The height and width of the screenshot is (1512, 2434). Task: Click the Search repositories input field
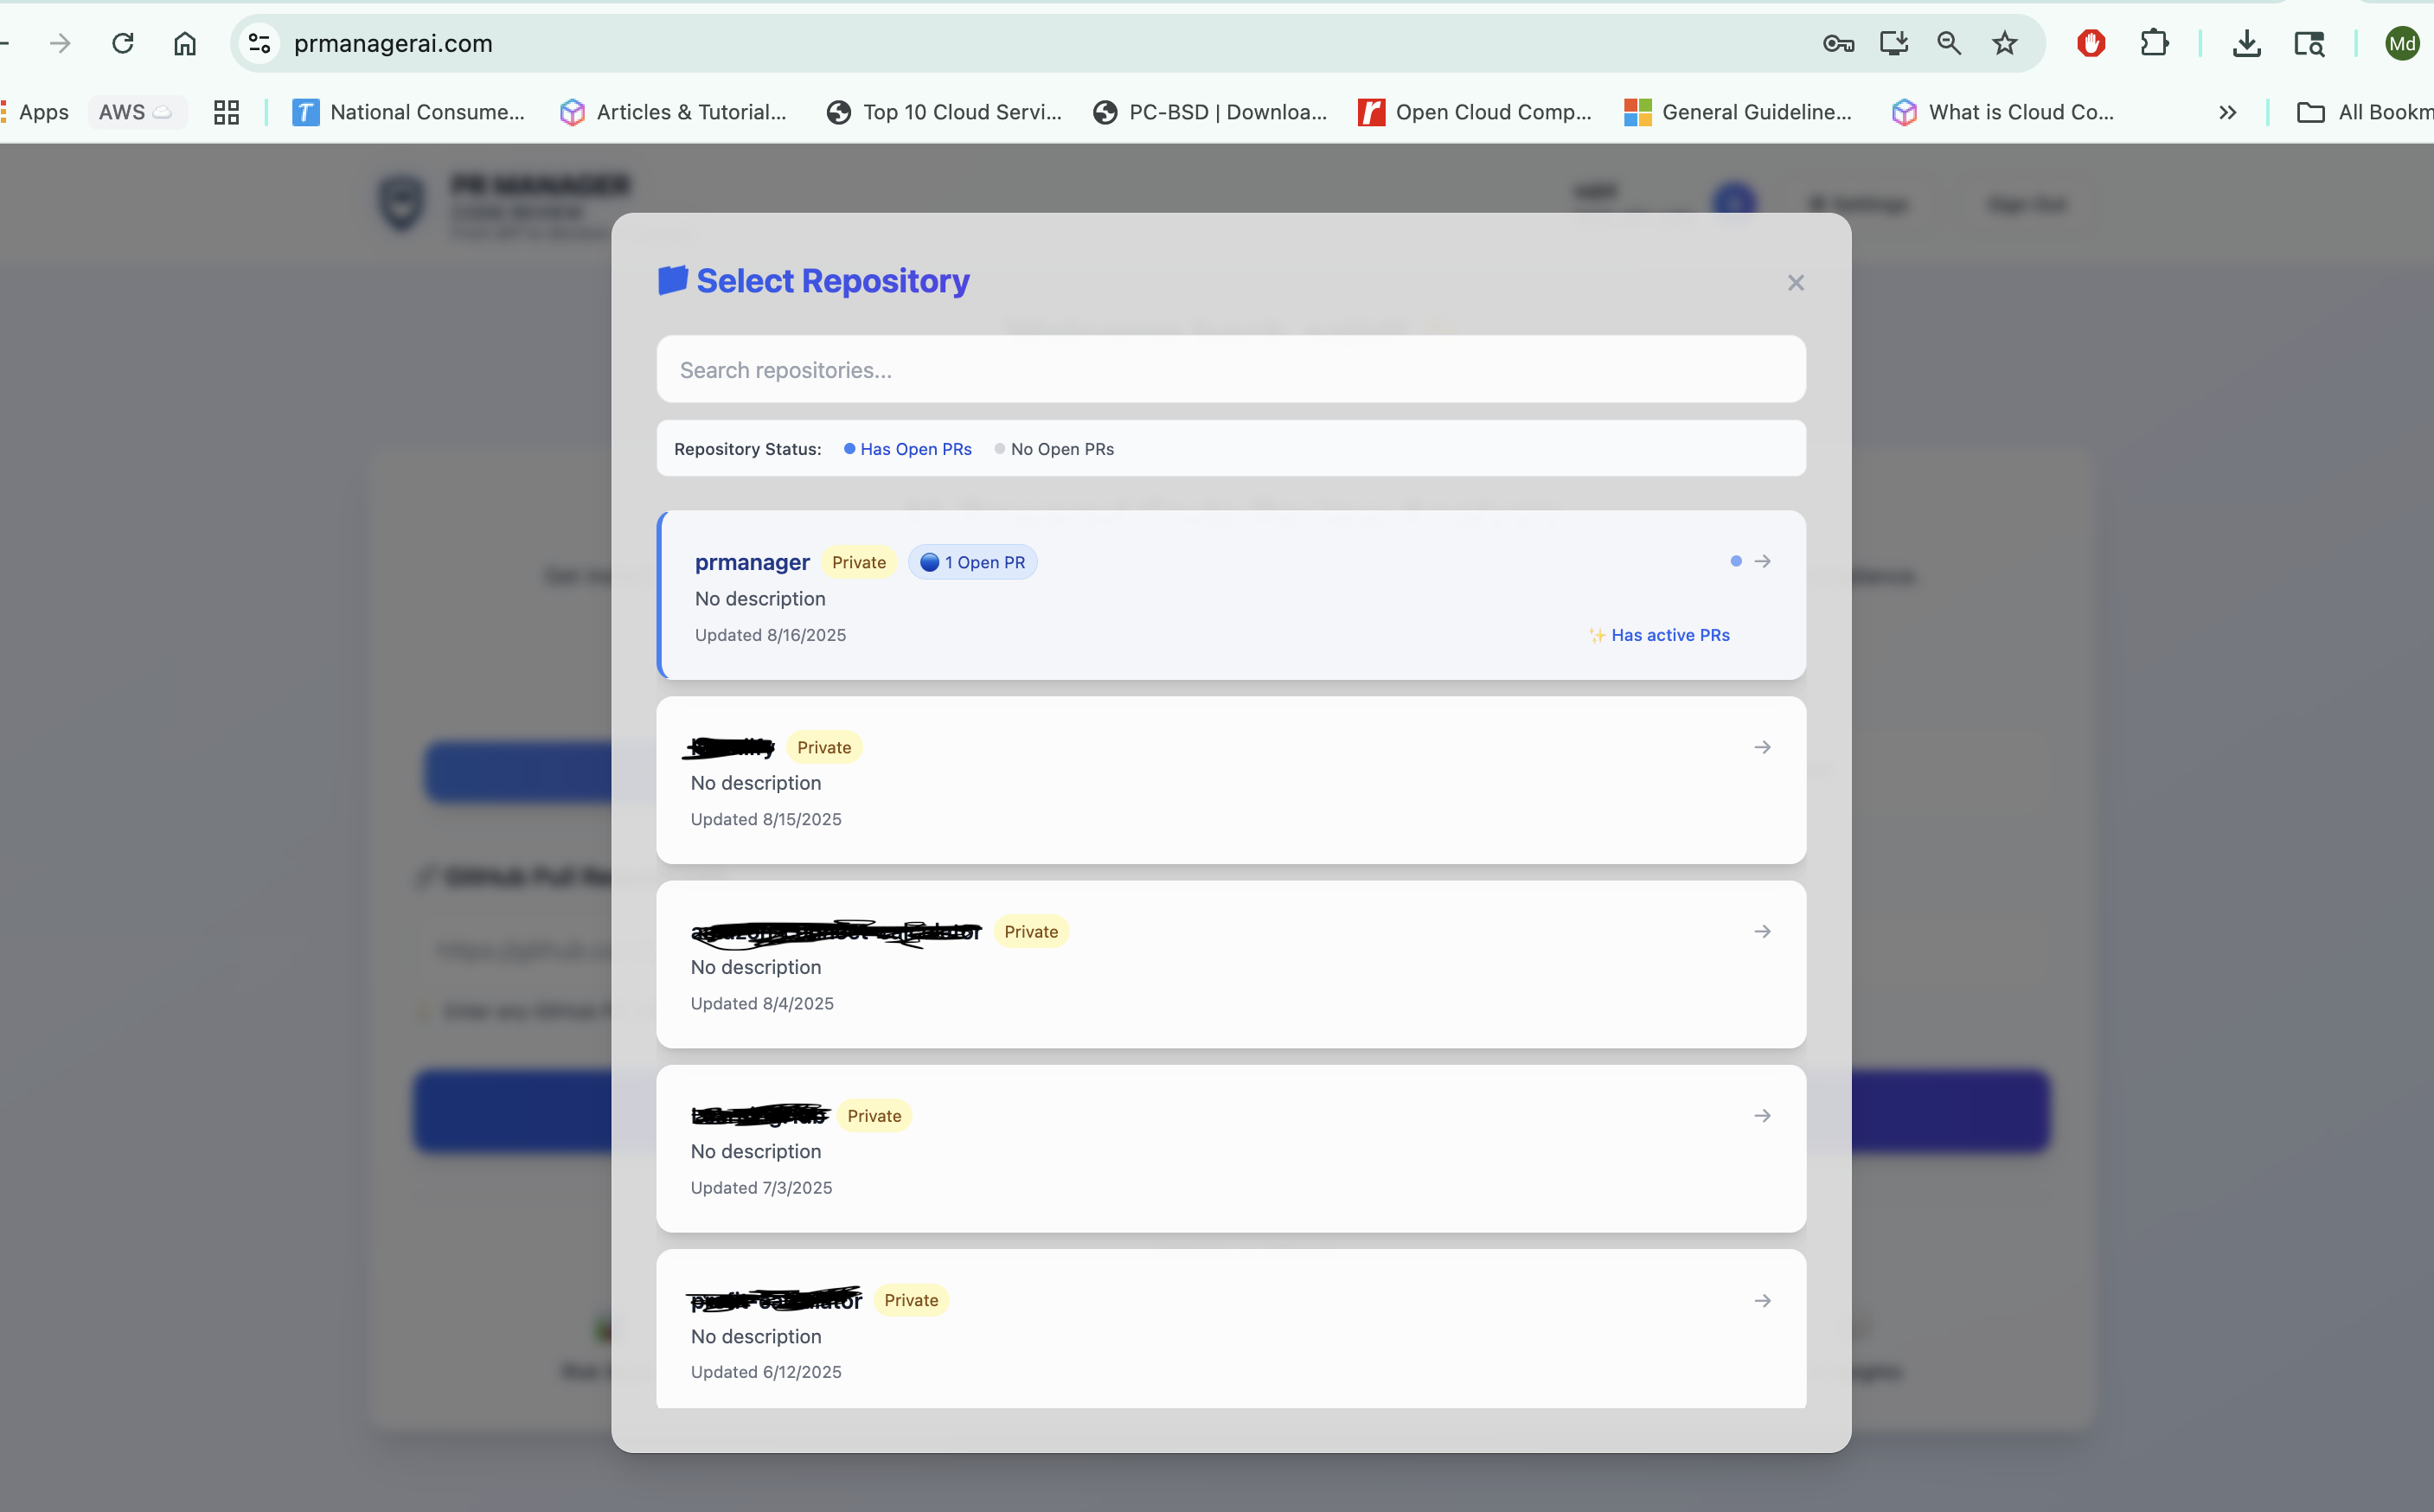1230,370
